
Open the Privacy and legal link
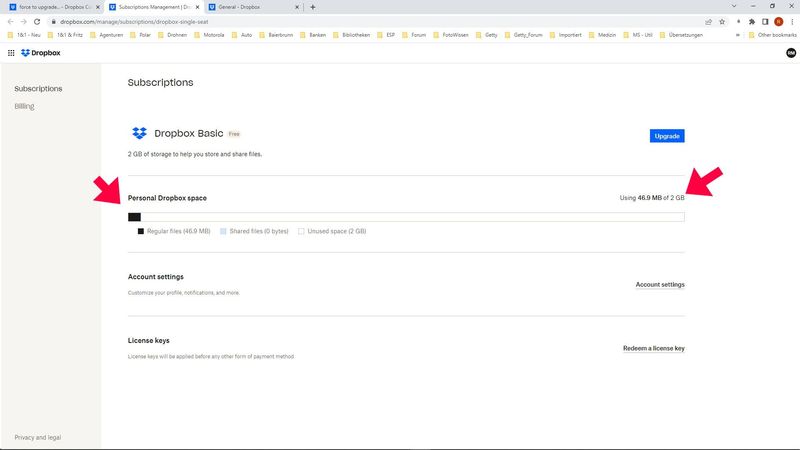(38, 438)
